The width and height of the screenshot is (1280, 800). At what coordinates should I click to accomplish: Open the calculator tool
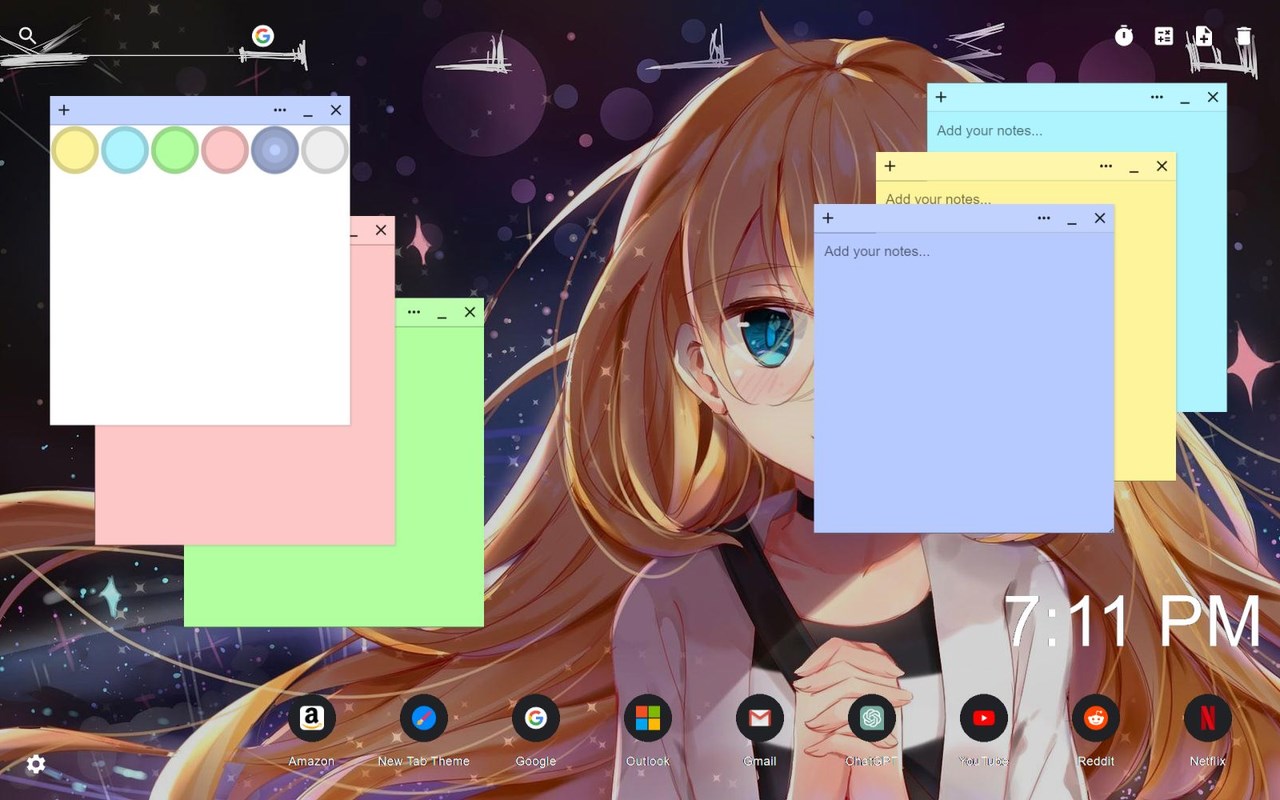pyautogui.click(x=1164, y=36)
